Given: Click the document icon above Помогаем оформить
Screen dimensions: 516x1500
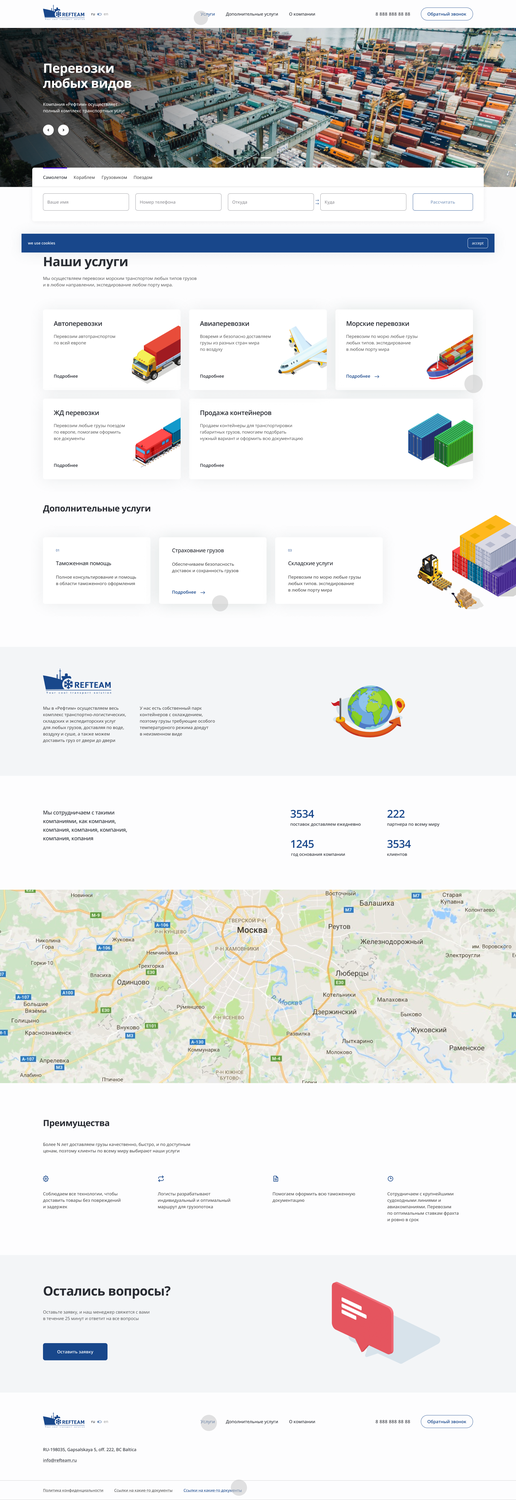Looking at the screenshot, I should [276, 1178].
